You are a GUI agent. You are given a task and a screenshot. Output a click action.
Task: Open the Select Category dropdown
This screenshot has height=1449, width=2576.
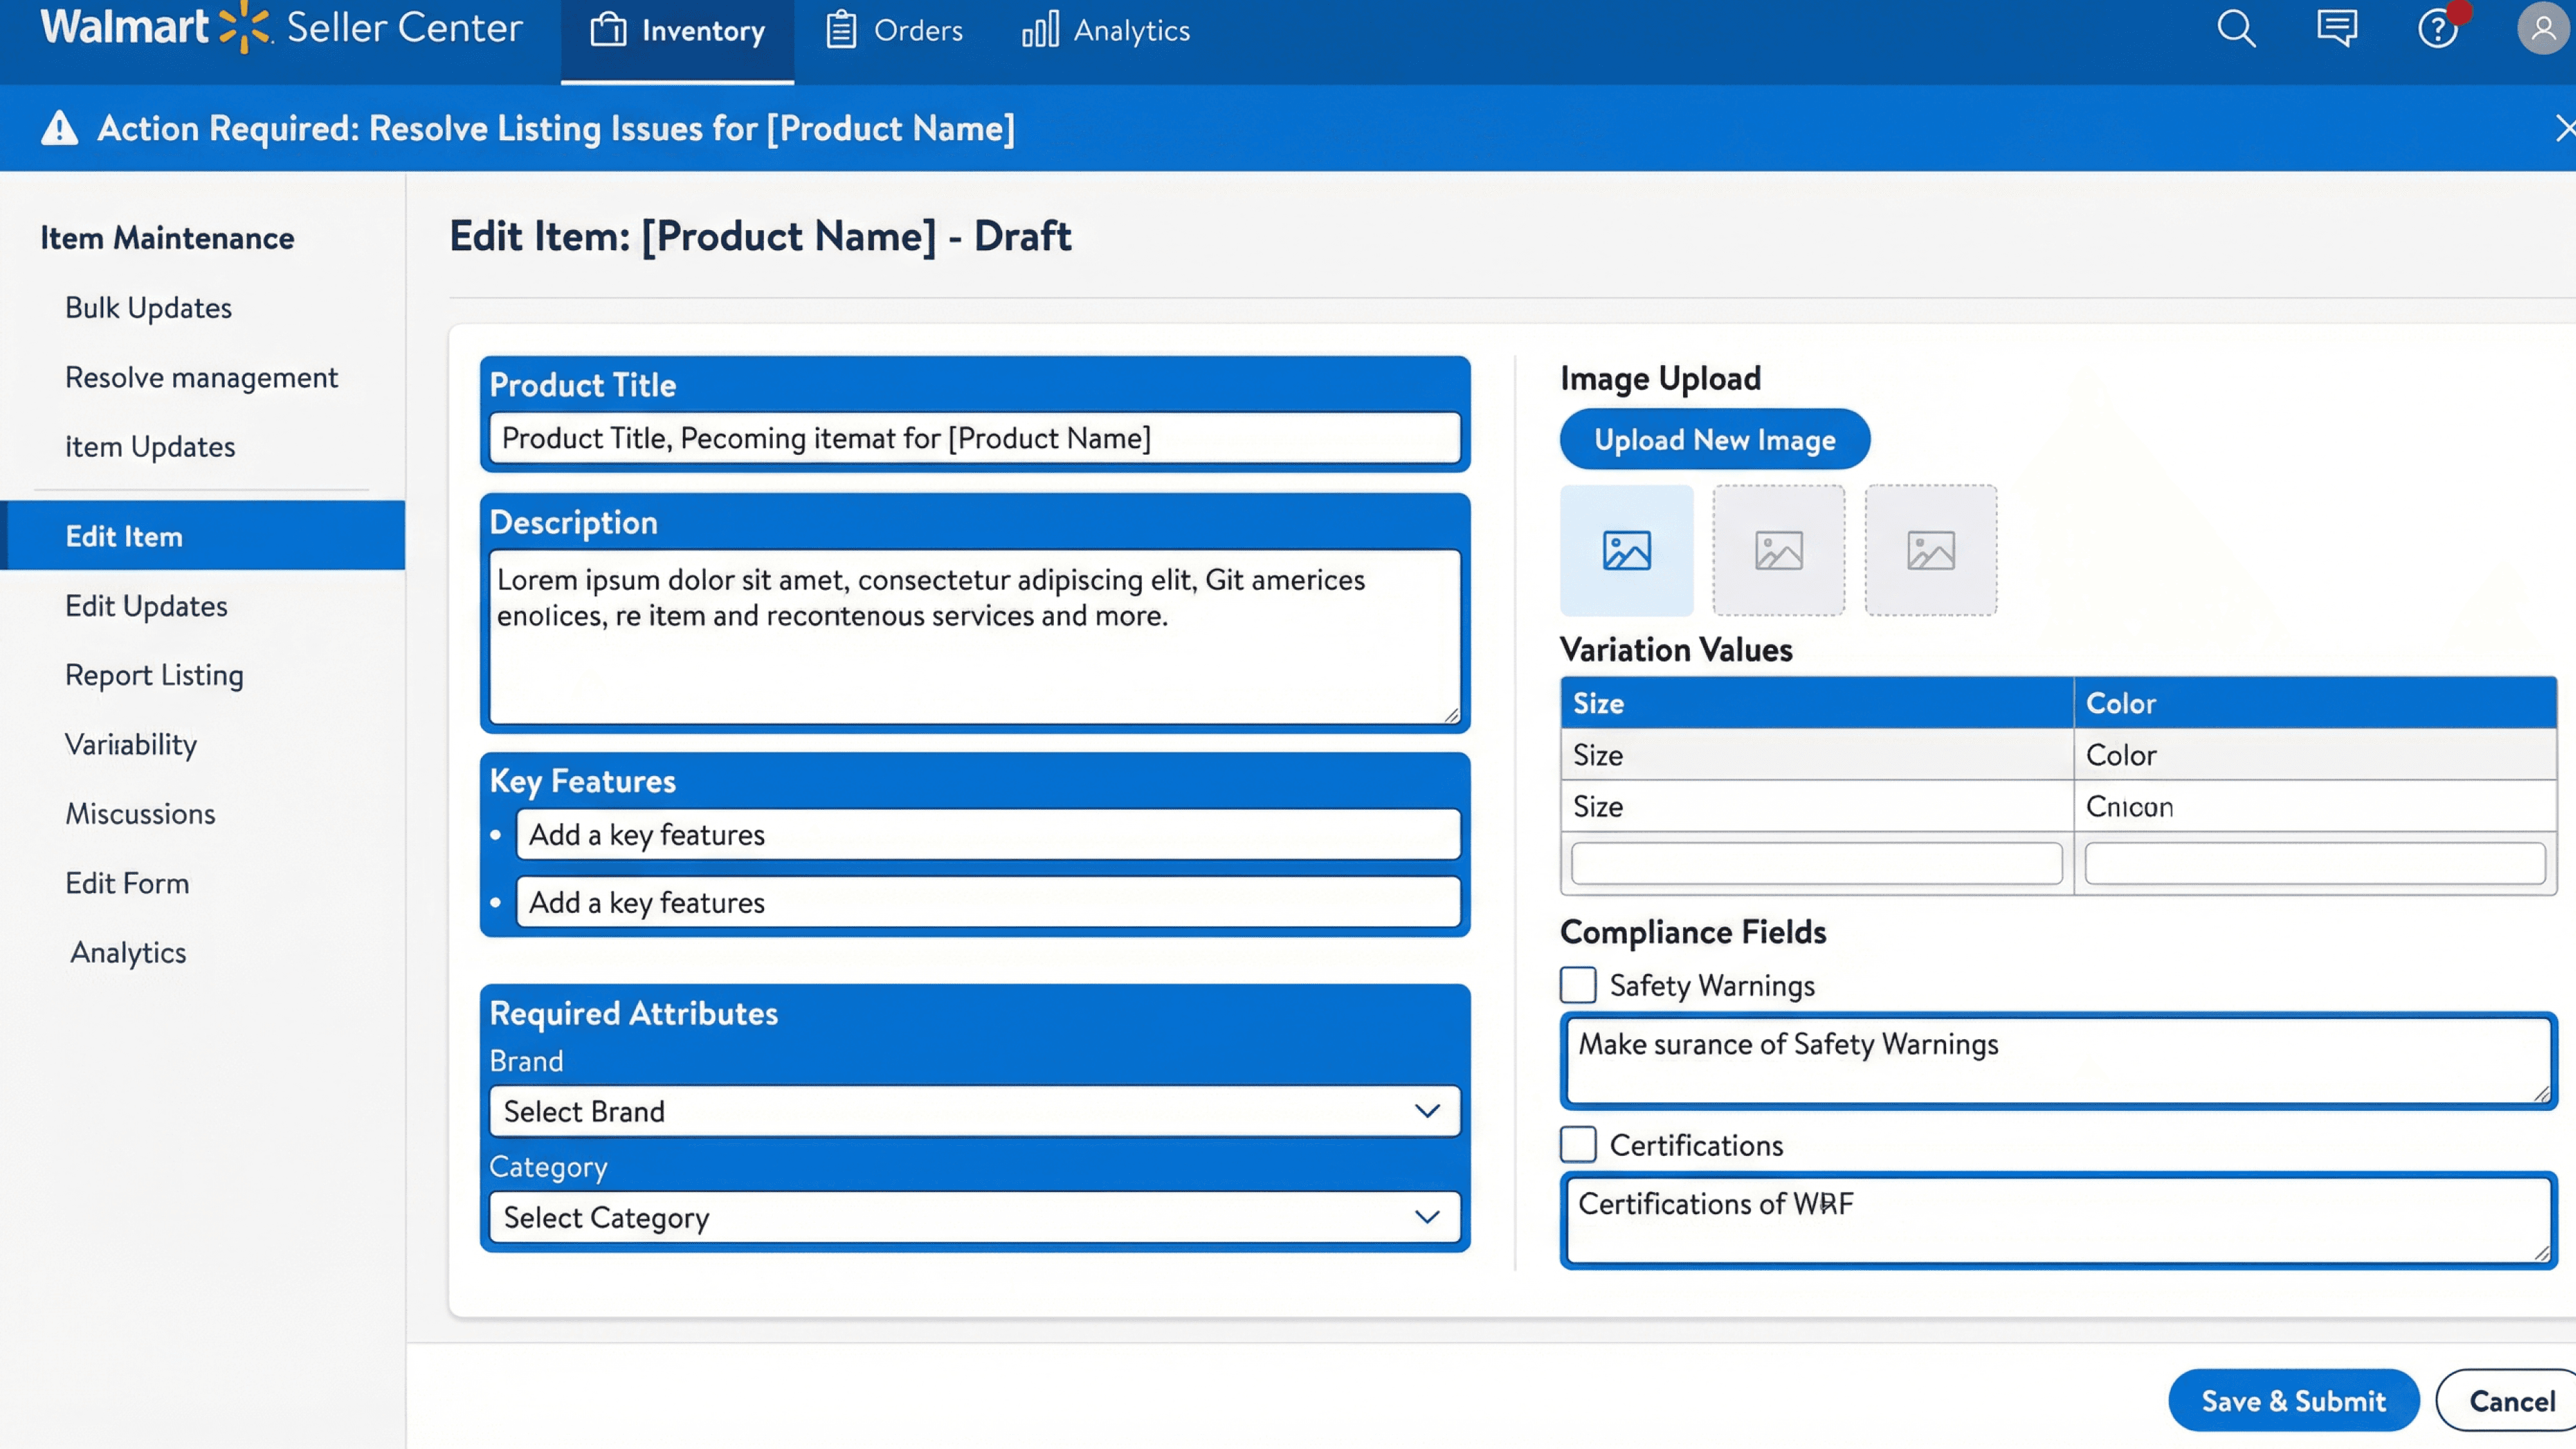coord(974,1217)
